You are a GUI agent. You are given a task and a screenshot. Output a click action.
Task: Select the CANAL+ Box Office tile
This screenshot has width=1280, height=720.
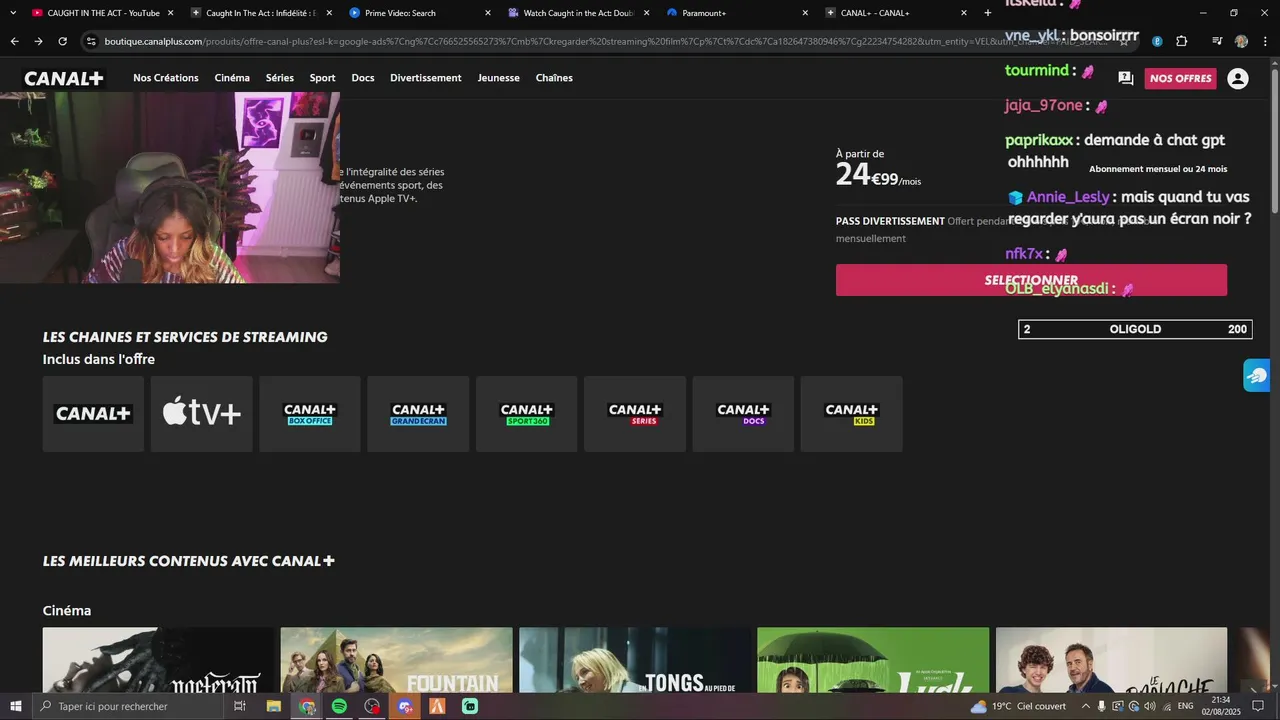(x=310, y=414)
